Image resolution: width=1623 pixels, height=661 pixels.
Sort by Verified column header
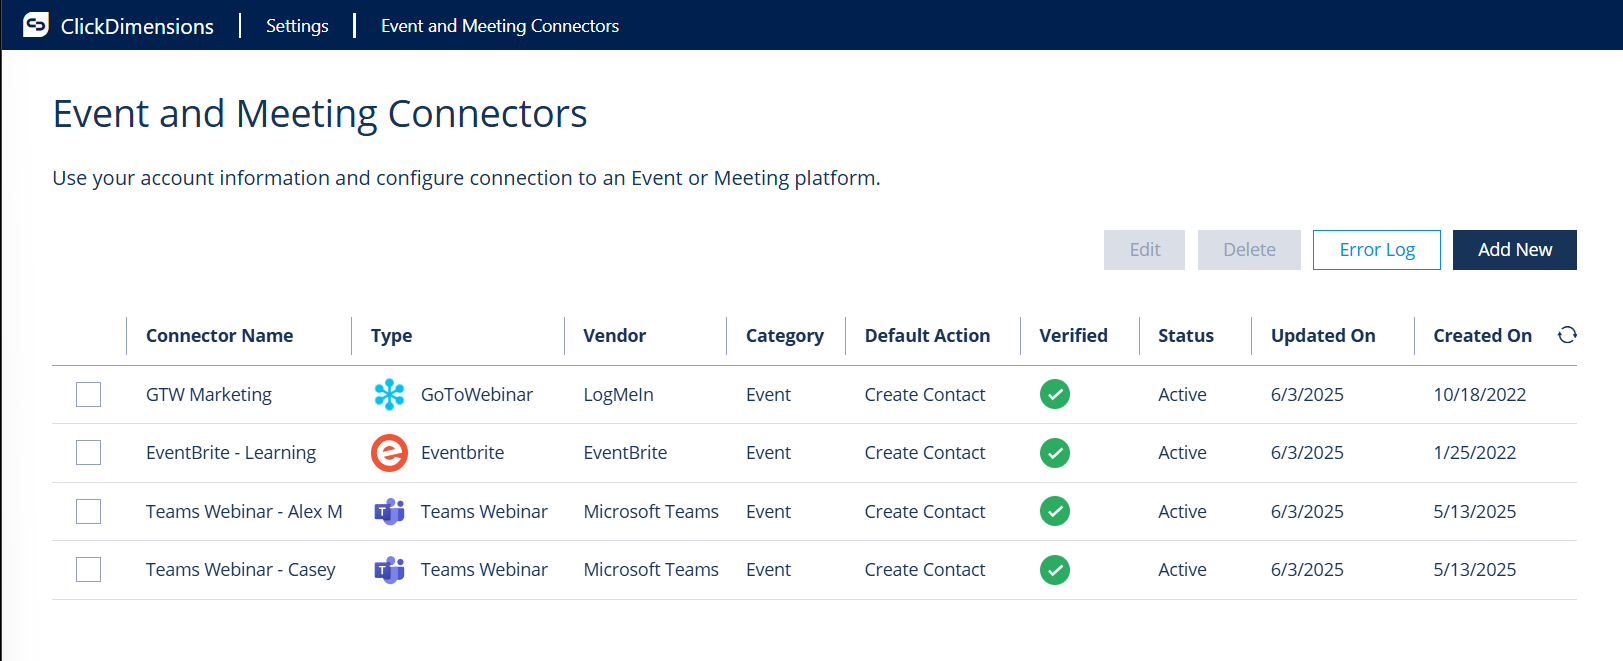tap(1073, 336)
